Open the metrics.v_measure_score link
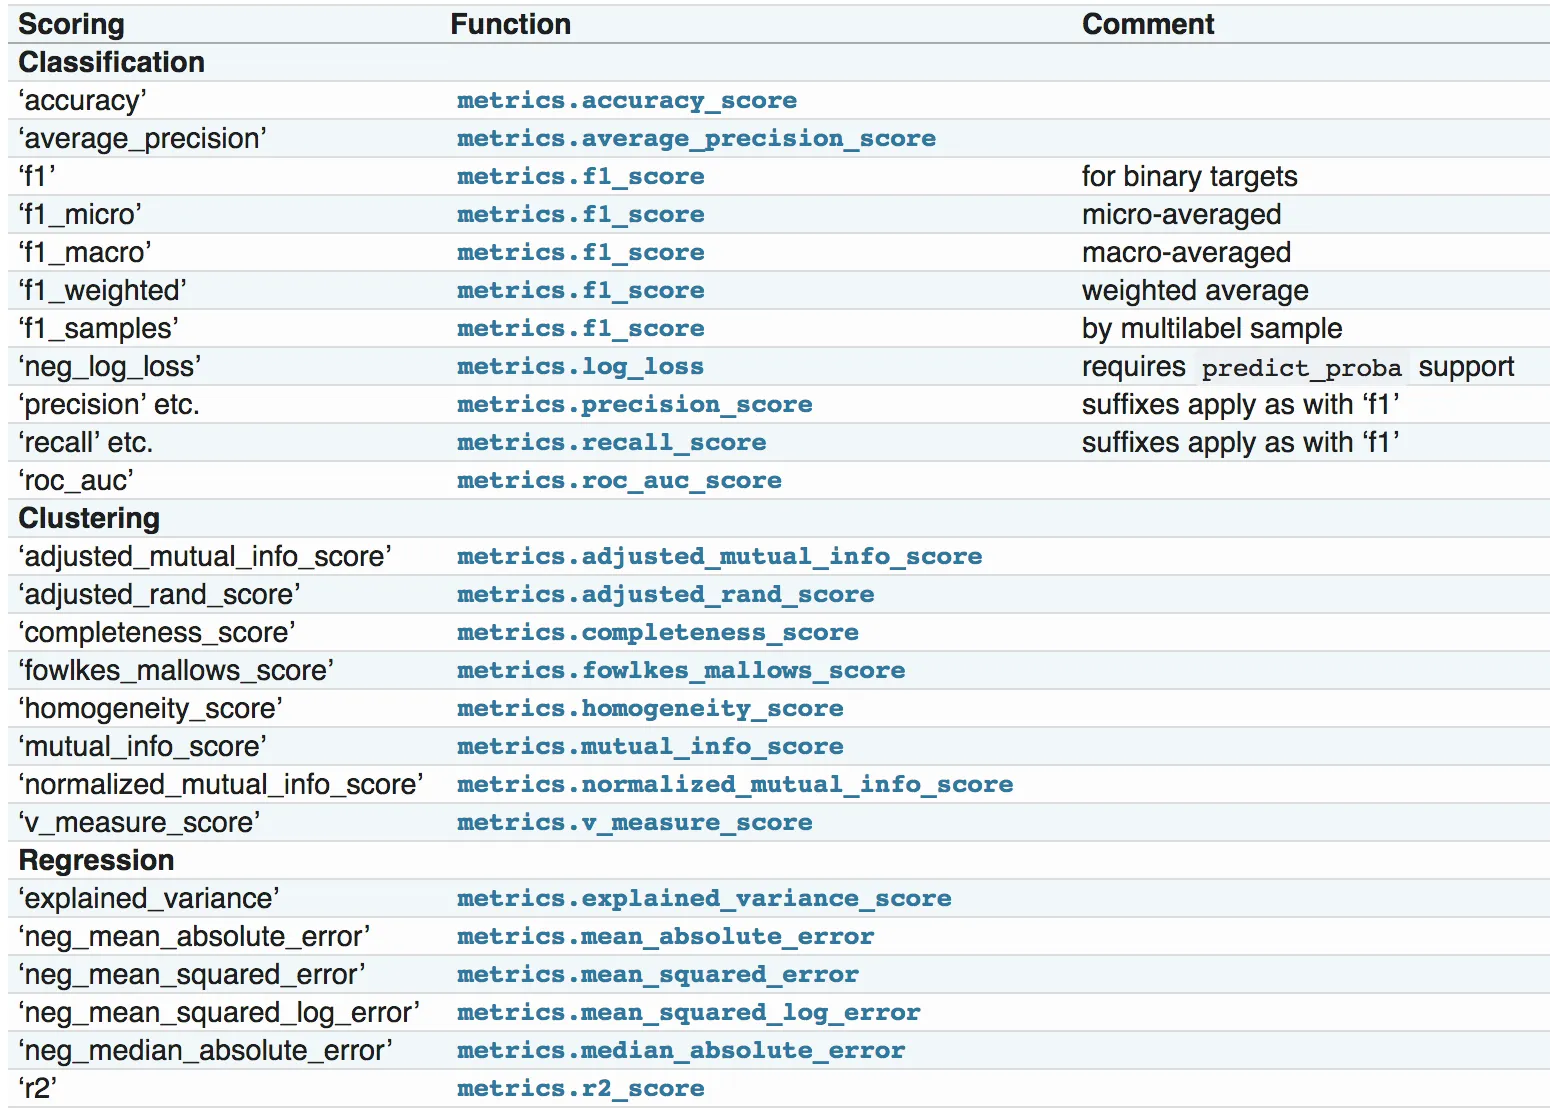Image resolution: width=1550 pixels, height=1108 pixels. tap(634, 823)
